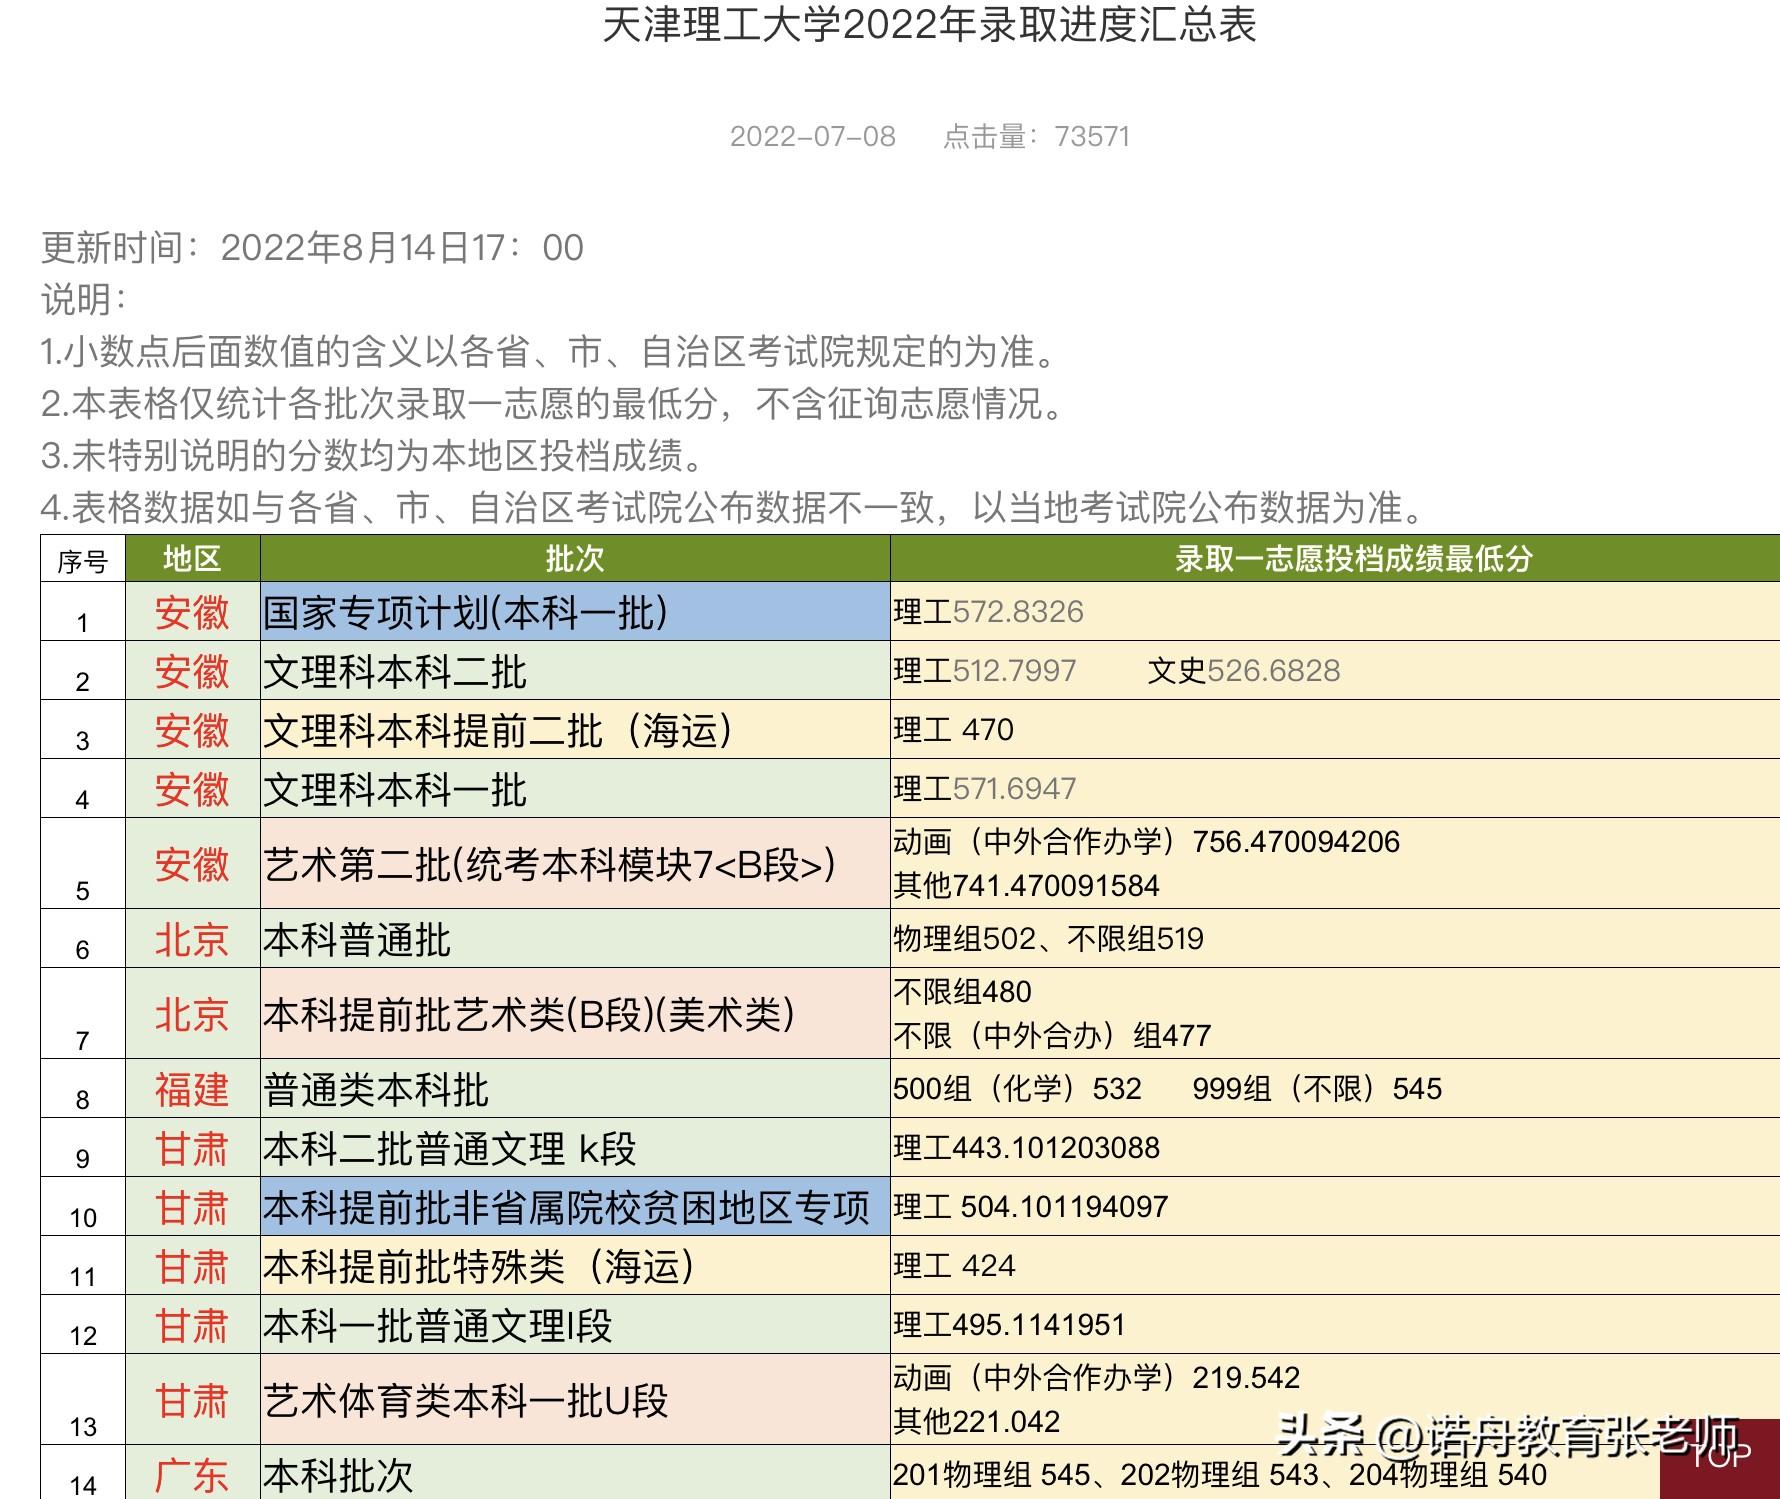Click the 艺术第二批(统考本科模块7<B段>) cell
Image resolution: width=1780 pixels, height=1499 pixels.
coord(575,864)
